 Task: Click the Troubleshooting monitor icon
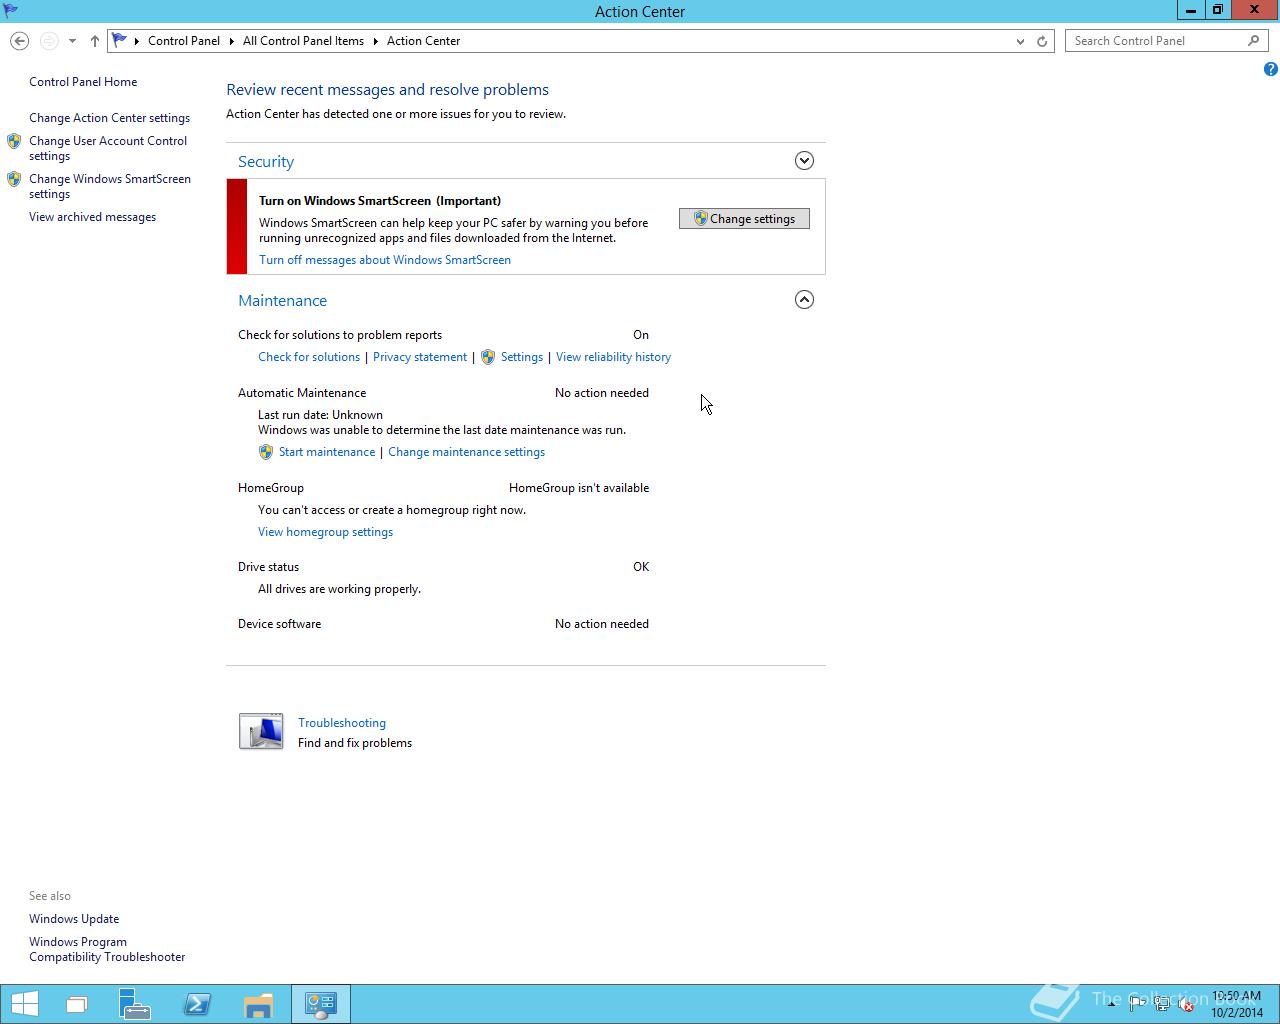tap(261, 731)
